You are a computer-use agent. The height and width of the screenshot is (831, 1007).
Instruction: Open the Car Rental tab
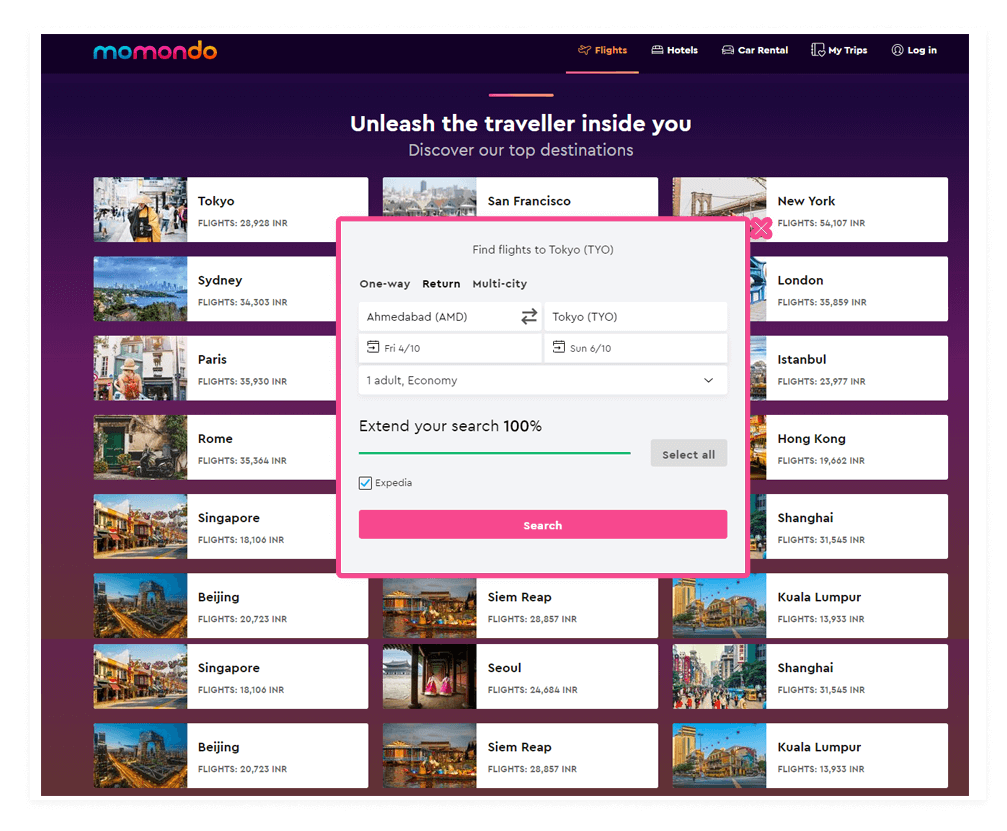pyautogui.click(x=755, y=50)
